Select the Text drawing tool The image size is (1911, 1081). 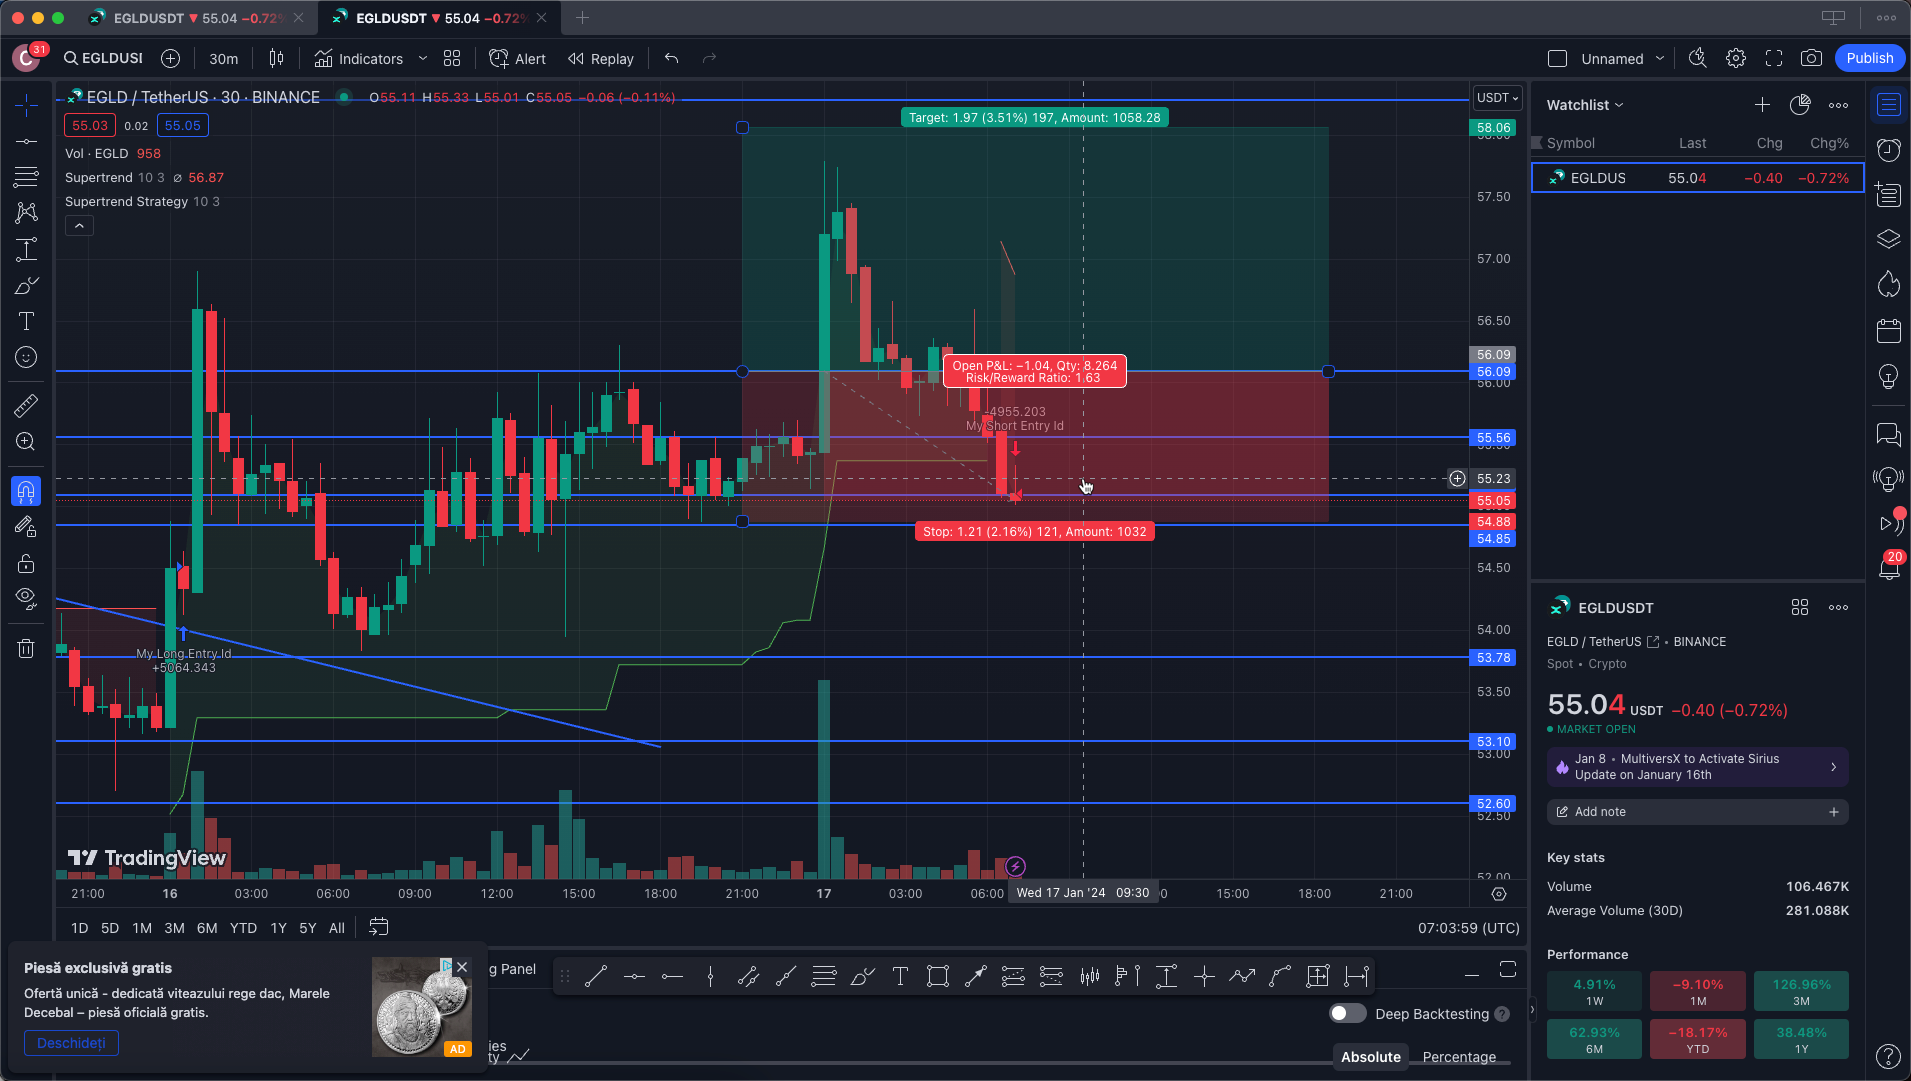coord(26,321)
